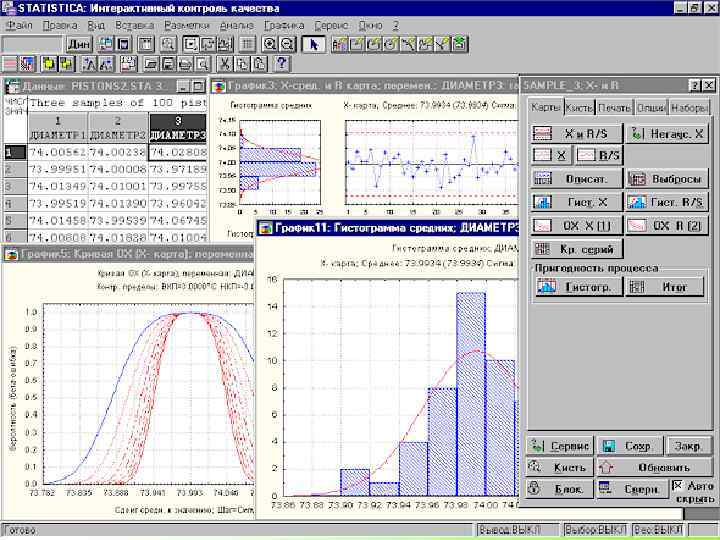
Task: Activate the График3 window title bar
Action: [365, 85]
